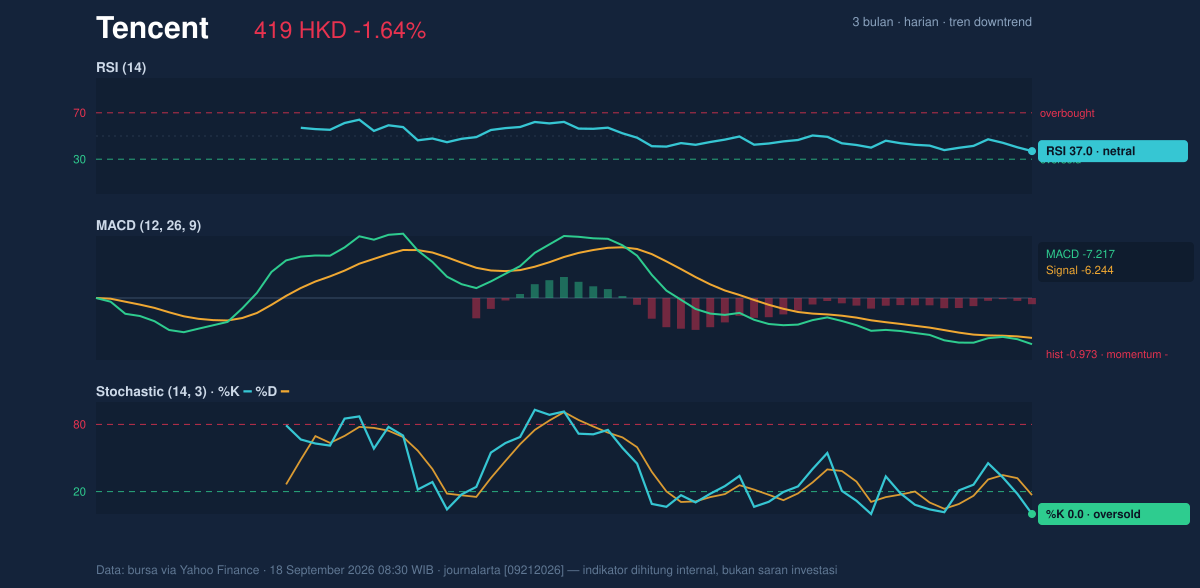Select the 80 level label on Stochastic axis
Viewport: 1200px width, 588px height.
[79, 425]
